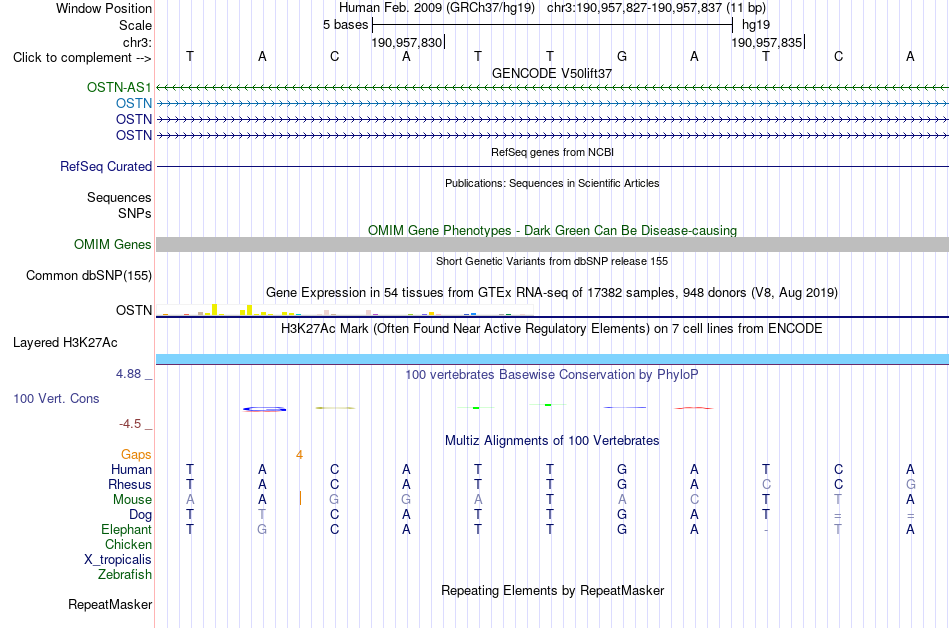The image size is (950, 628).
Task: Click the C base in the Elephant row
Action: (x=334, y=529)
